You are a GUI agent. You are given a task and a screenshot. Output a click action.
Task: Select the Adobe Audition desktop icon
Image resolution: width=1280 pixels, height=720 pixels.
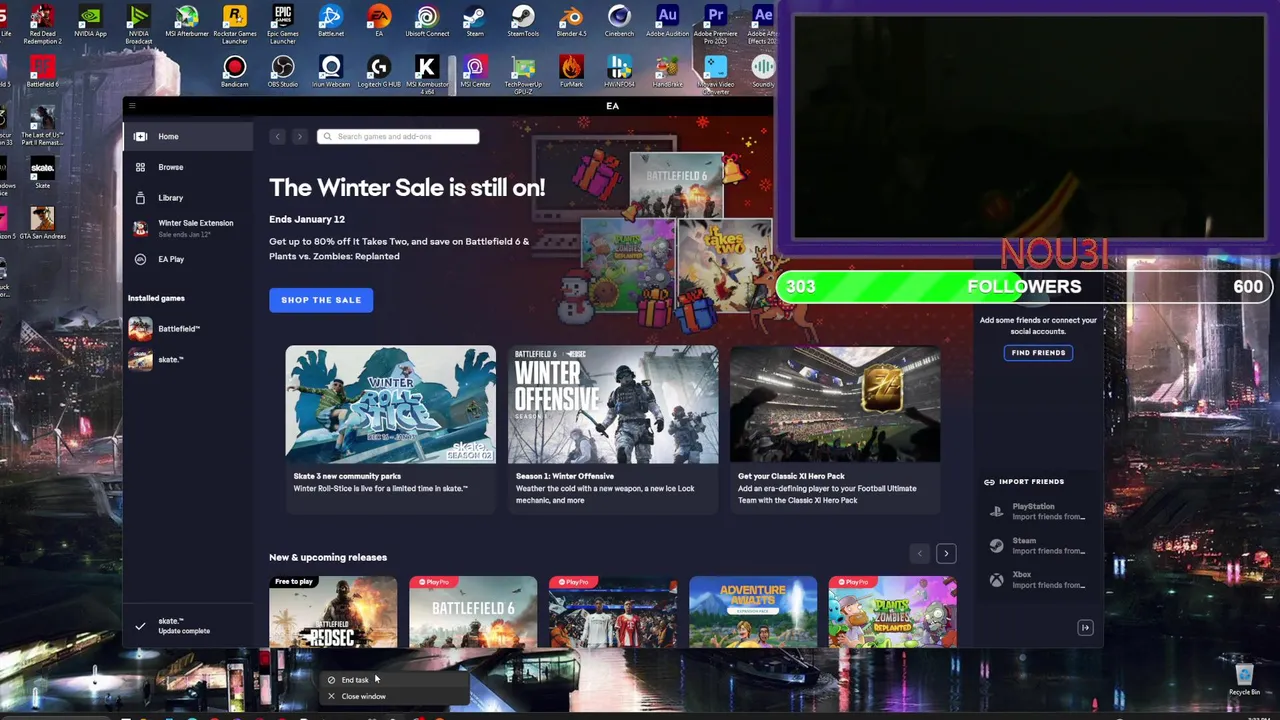click(667, 22)
